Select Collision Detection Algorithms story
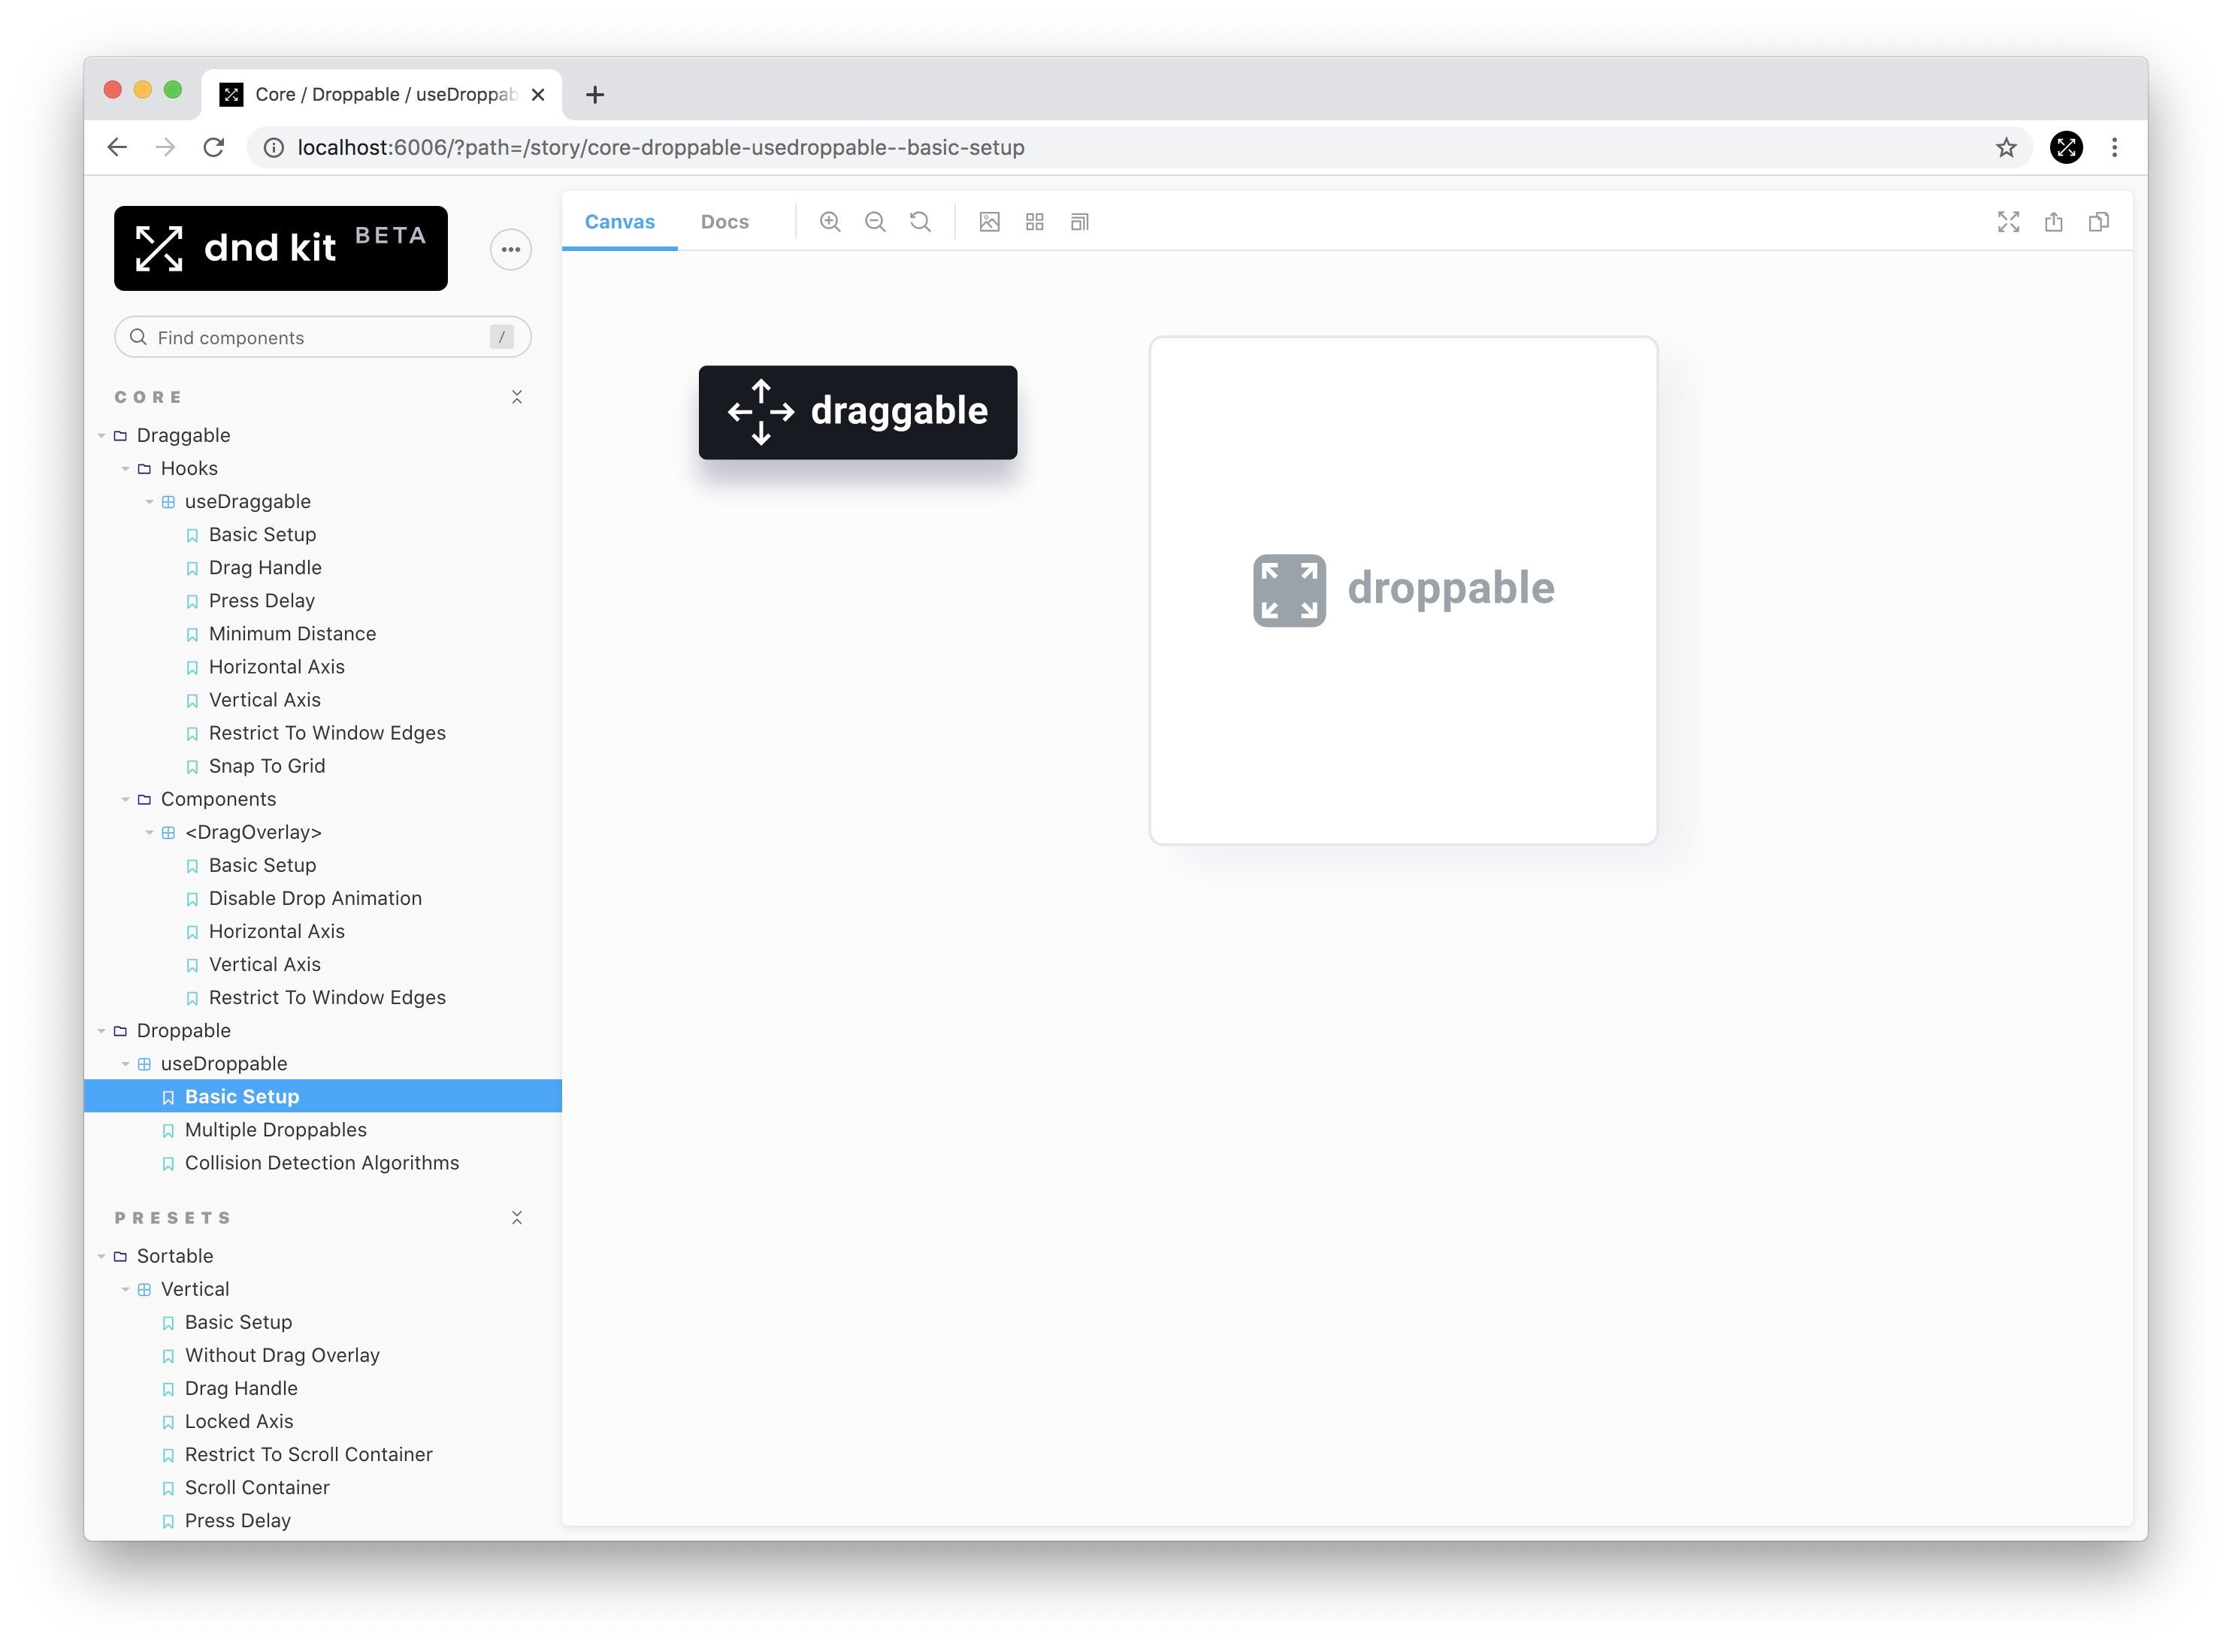The image size is (2232, 1652). 321,1163
